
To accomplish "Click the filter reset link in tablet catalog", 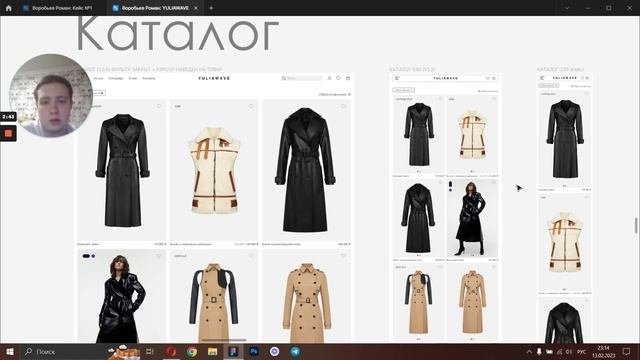I will (x=488, y=91).
